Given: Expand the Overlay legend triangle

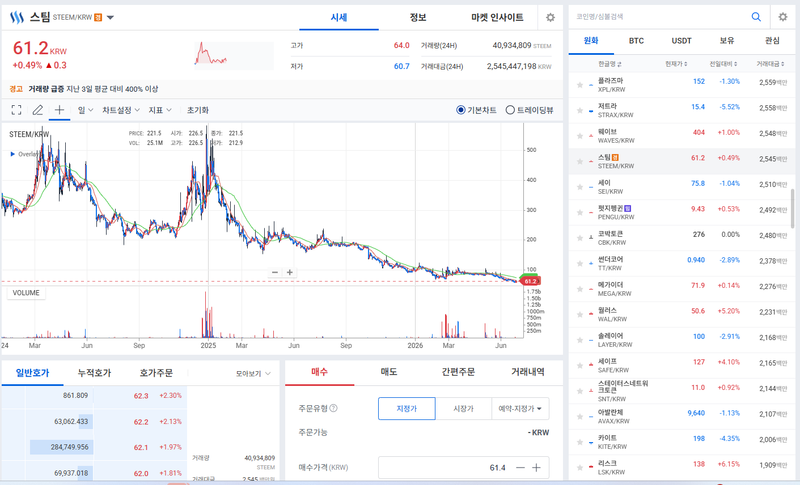Looking at the screenshot, I should 13,154.
